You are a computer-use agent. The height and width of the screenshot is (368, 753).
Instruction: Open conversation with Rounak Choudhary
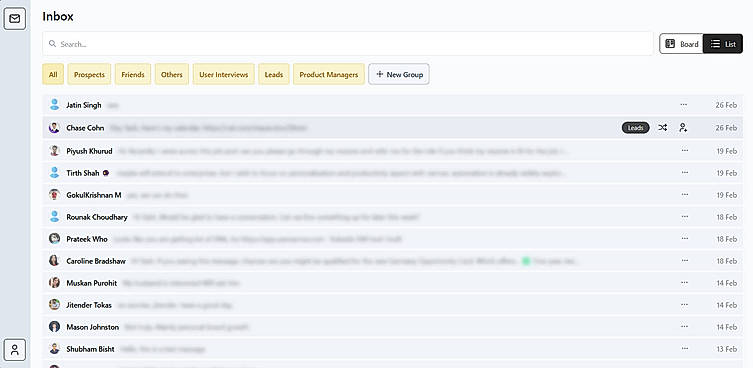[x=392, y=217]
